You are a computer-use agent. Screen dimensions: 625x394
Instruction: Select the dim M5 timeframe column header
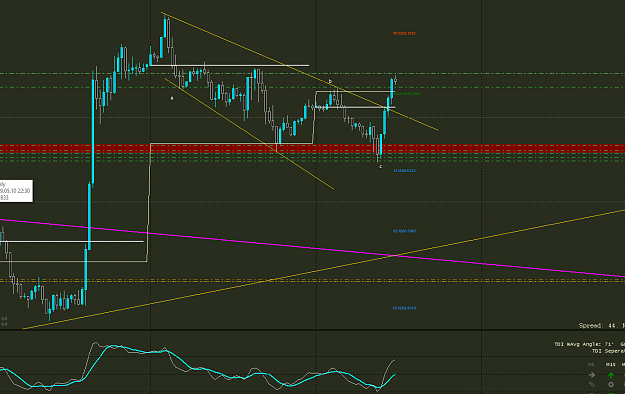tap(591, 364)
